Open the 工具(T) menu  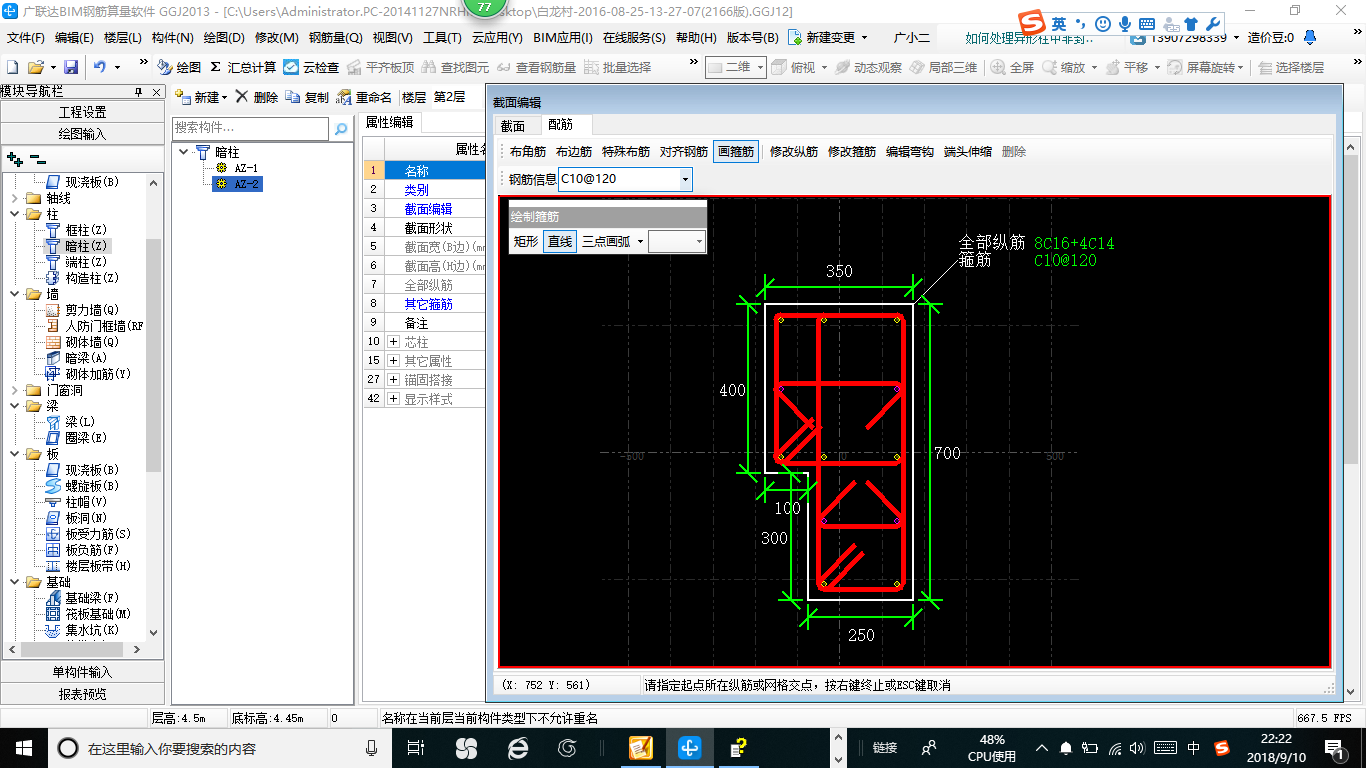coord(442,38)
